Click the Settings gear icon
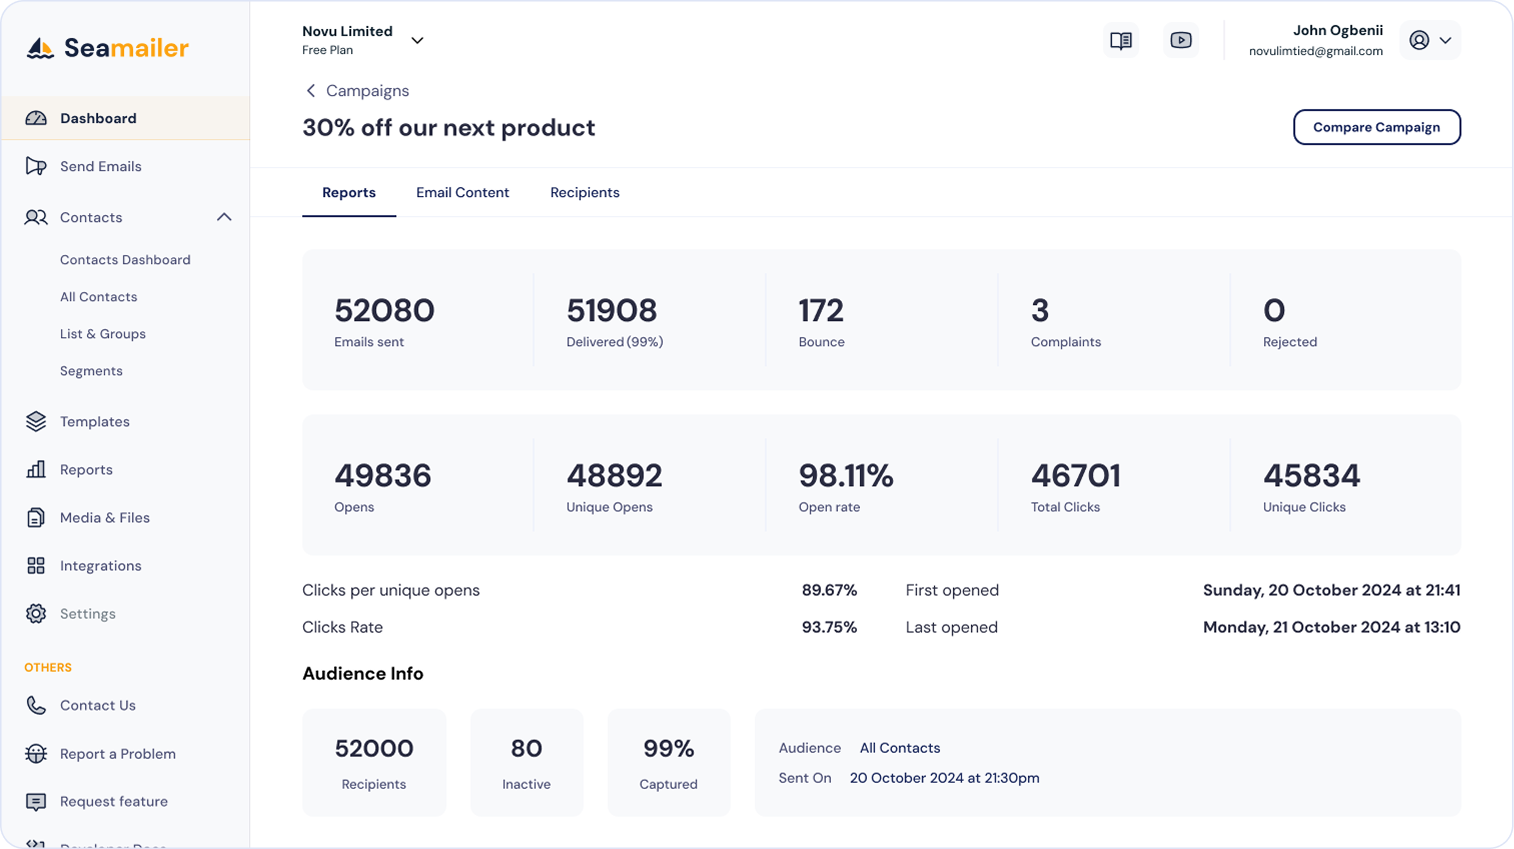This screenshot has width=1514, height=849. pyautogui.click(x=36, y=614)
